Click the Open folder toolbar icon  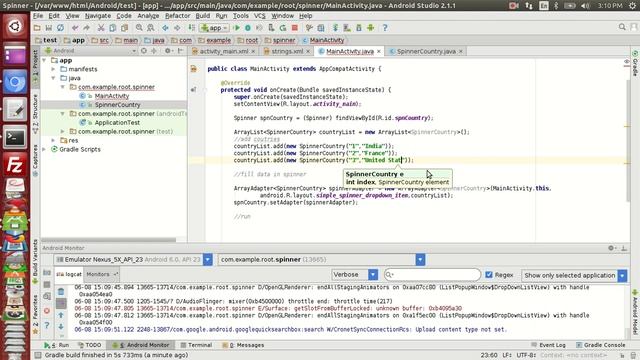pos(37,28)
